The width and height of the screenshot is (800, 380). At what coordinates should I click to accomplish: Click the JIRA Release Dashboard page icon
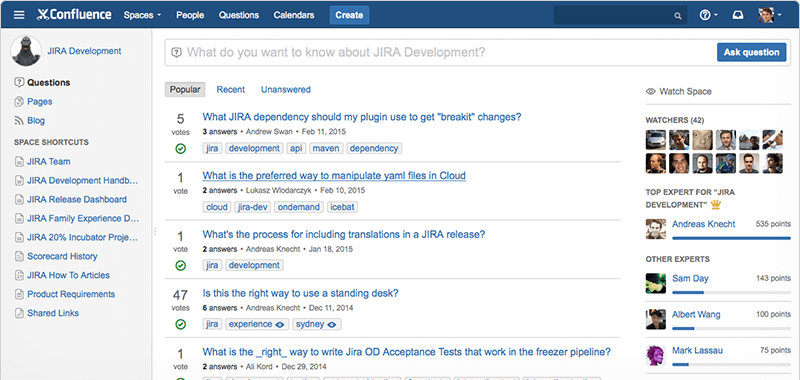click(x=19, y=199)
